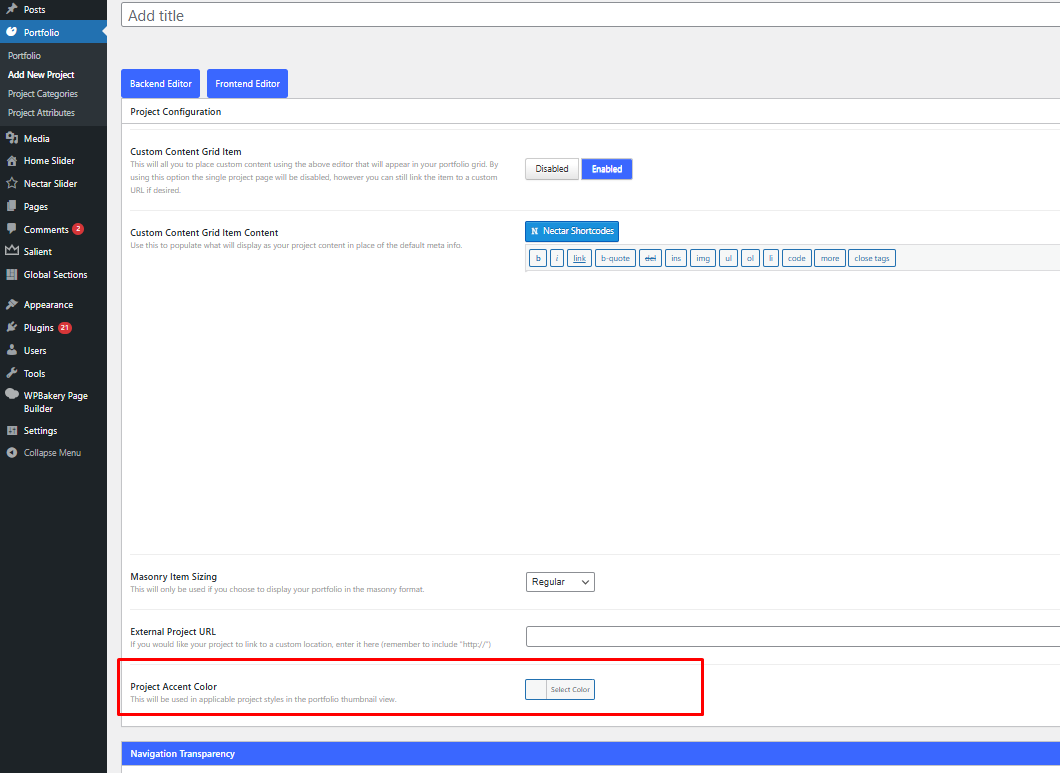The width and height of the screenshot is (1060, 773).
Task: Collapse the admin sidebar menu
Action: click(52, 453)
